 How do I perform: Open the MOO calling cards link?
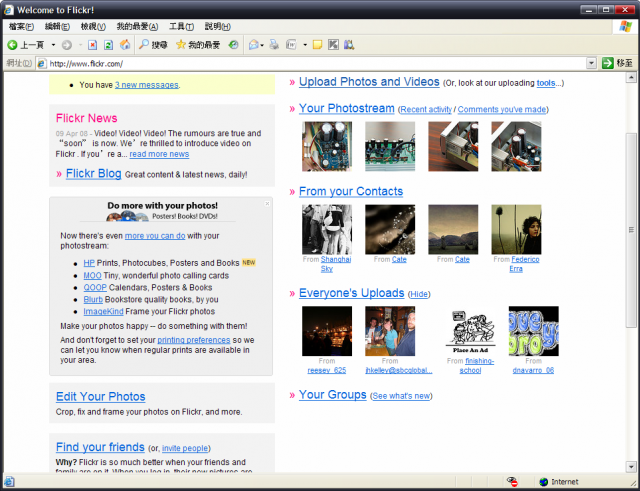click(92, 275)
